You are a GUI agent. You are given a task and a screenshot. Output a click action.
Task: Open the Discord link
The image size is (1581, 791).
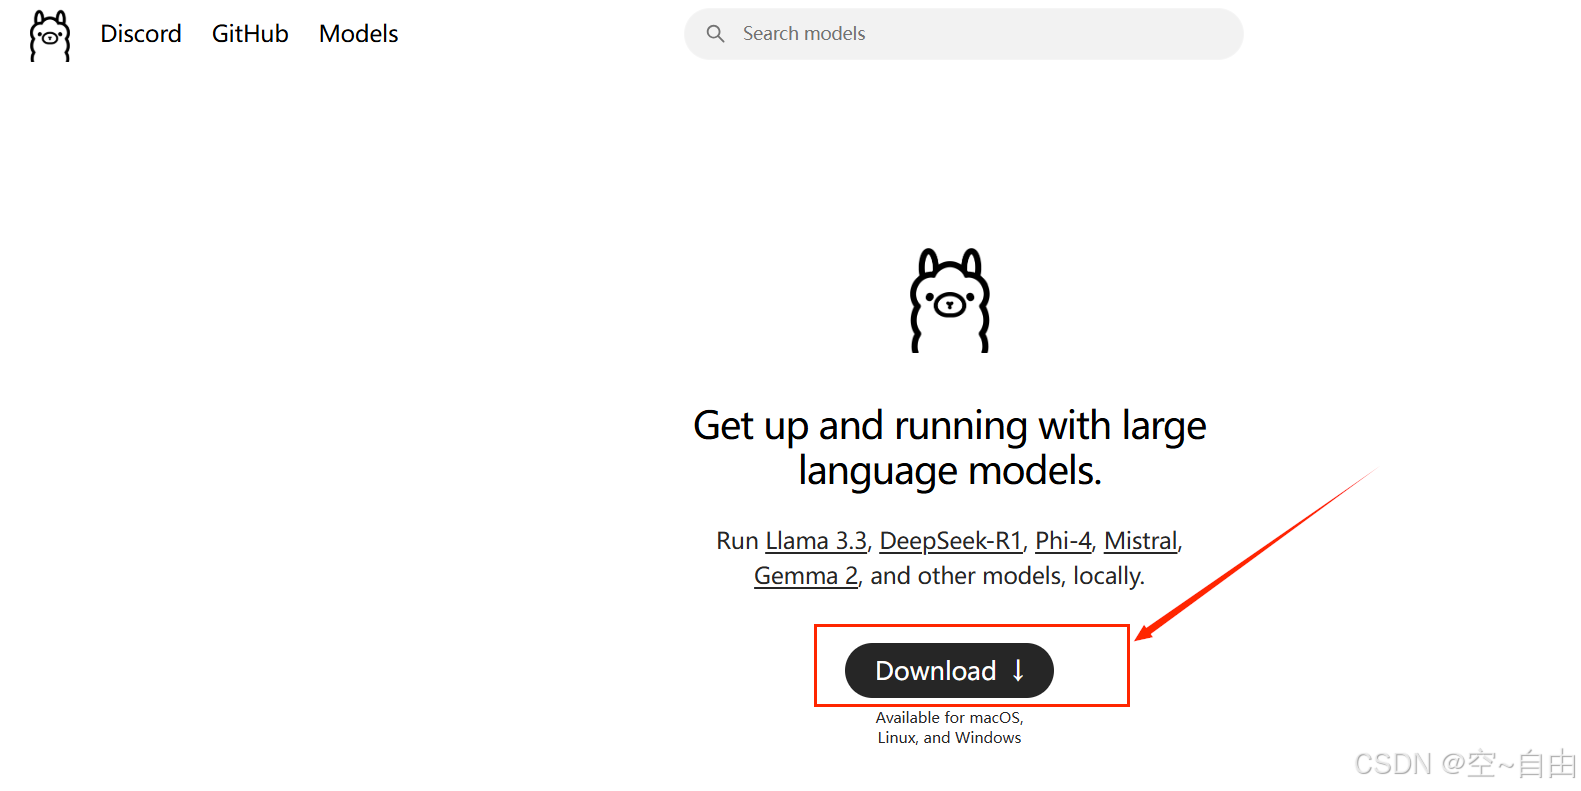[x=141, y=34]
